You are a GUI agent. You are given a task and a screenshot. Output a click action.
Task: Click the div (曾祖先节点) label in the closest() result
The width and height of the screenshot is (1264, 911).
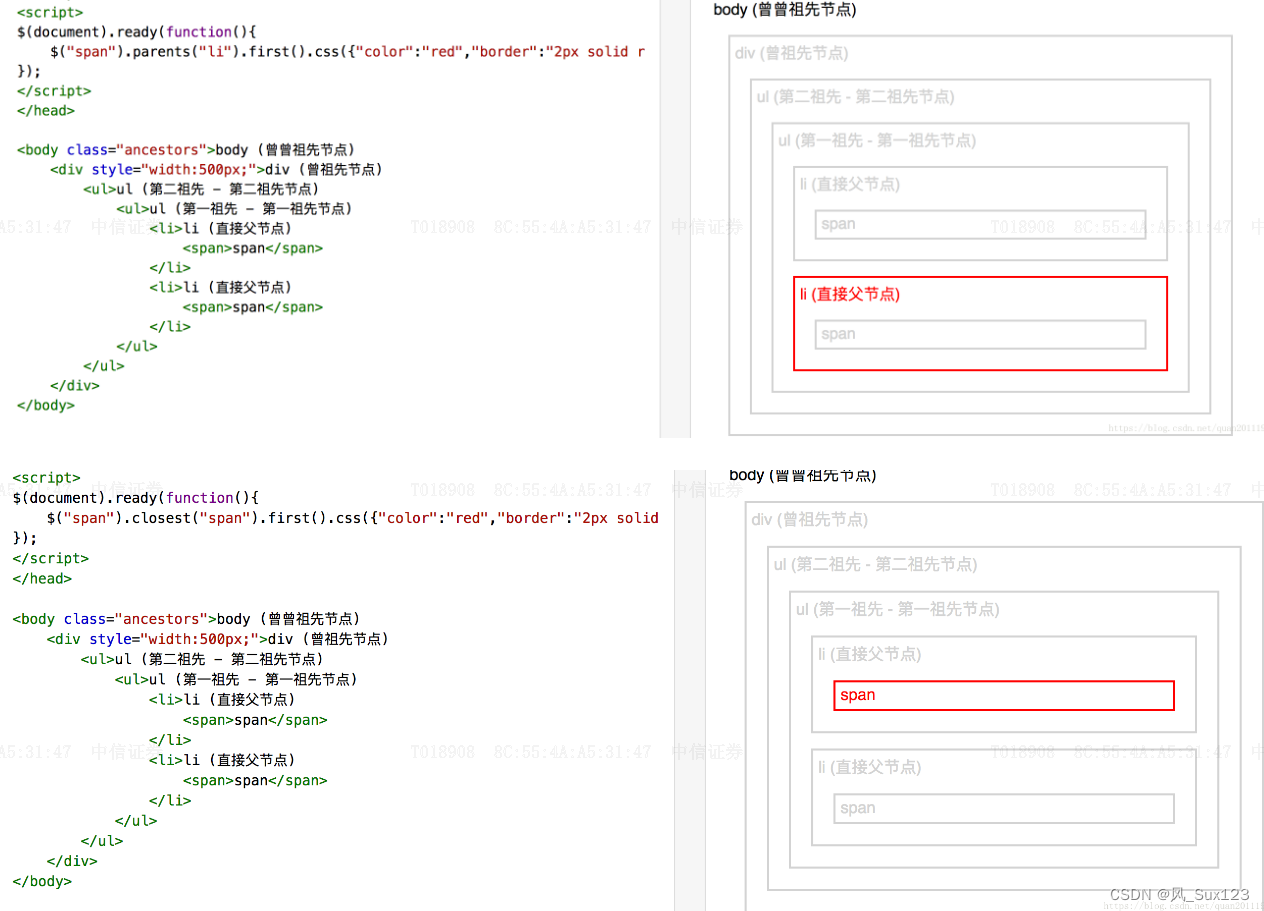pos(809,520)
